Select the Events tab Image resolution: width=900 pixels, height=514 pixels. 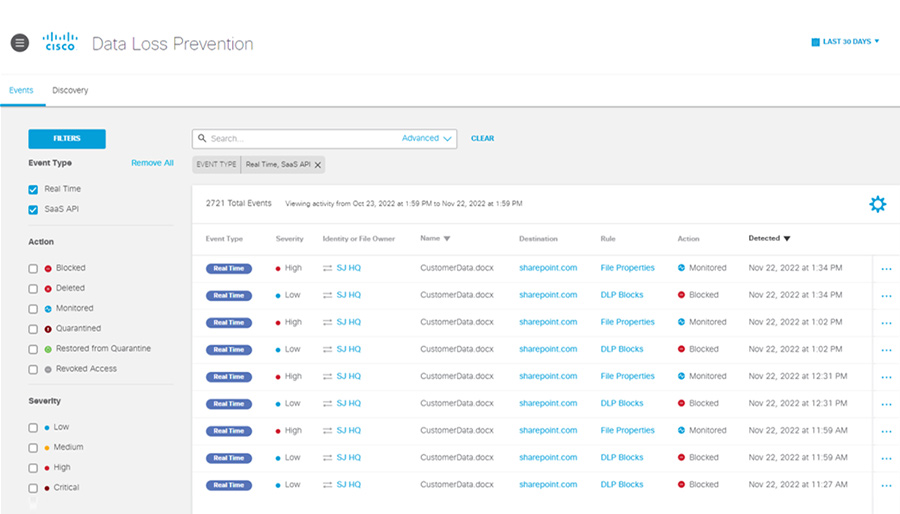21,90
